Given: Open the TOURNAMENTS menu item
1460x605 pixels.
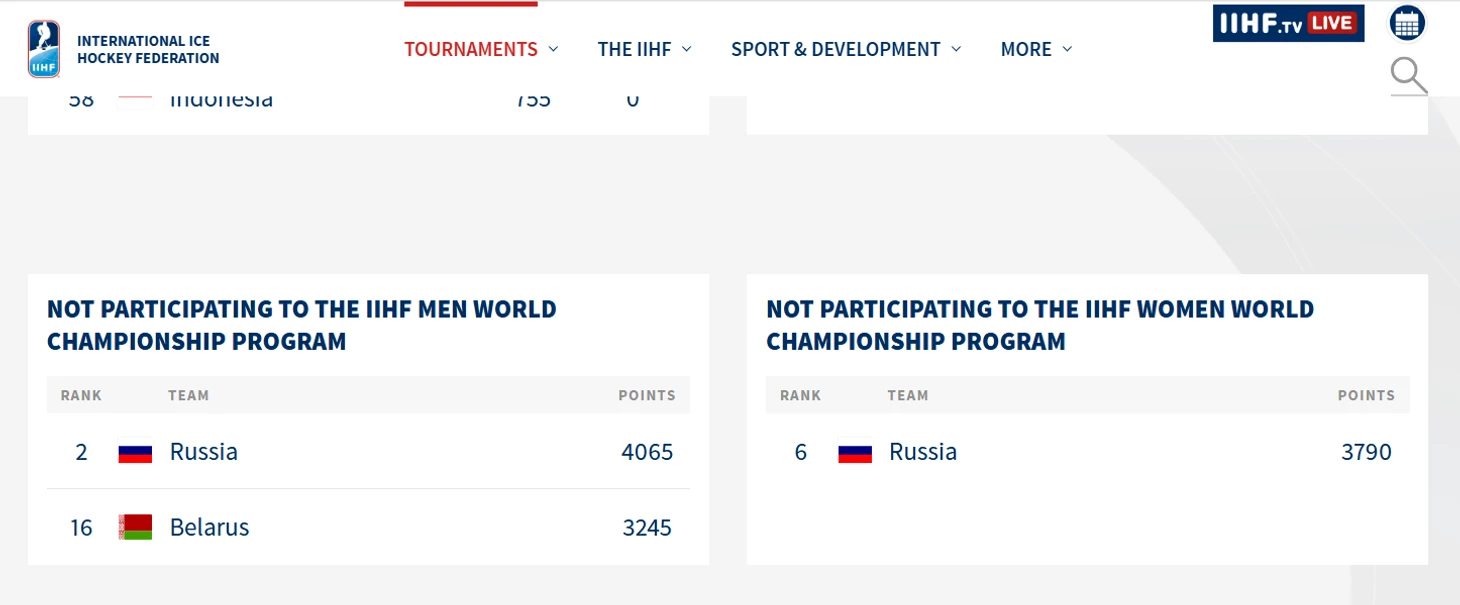Looking at the screenshot, I should (471, 49).
